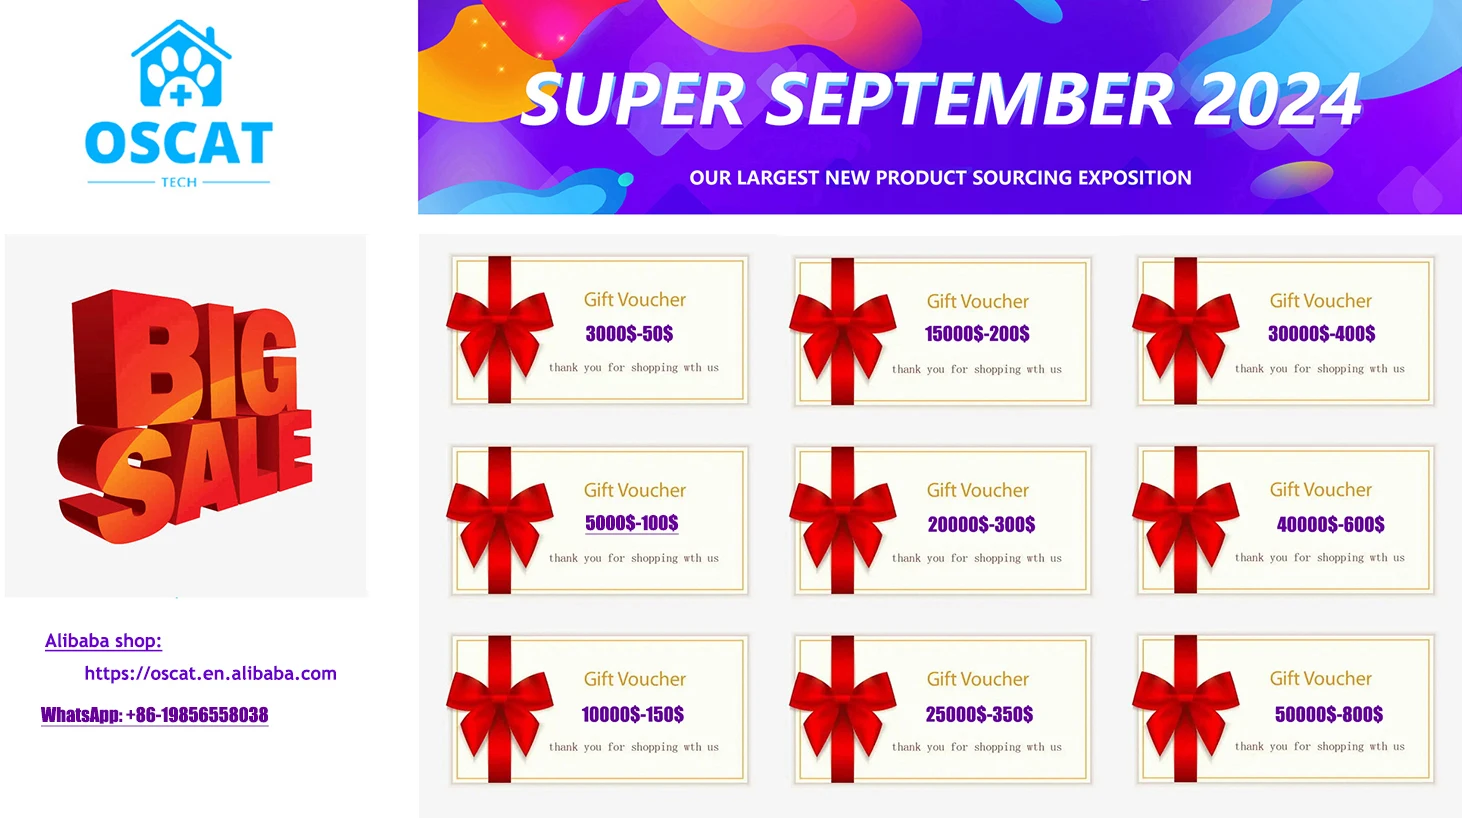The image size is (1462, 818).
Task: Select the 30000$-400$ gift voucher
Action: click(1285, 330)
